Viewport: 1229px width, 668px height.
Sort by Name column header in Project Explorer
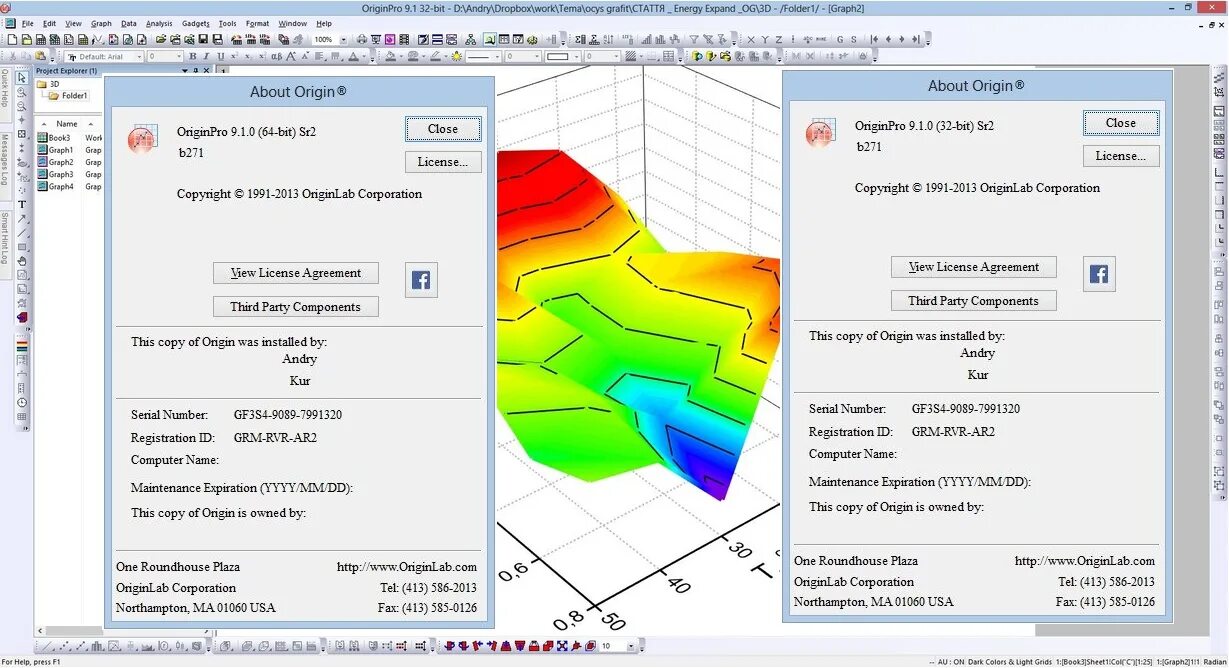click(x=67, y=124)
